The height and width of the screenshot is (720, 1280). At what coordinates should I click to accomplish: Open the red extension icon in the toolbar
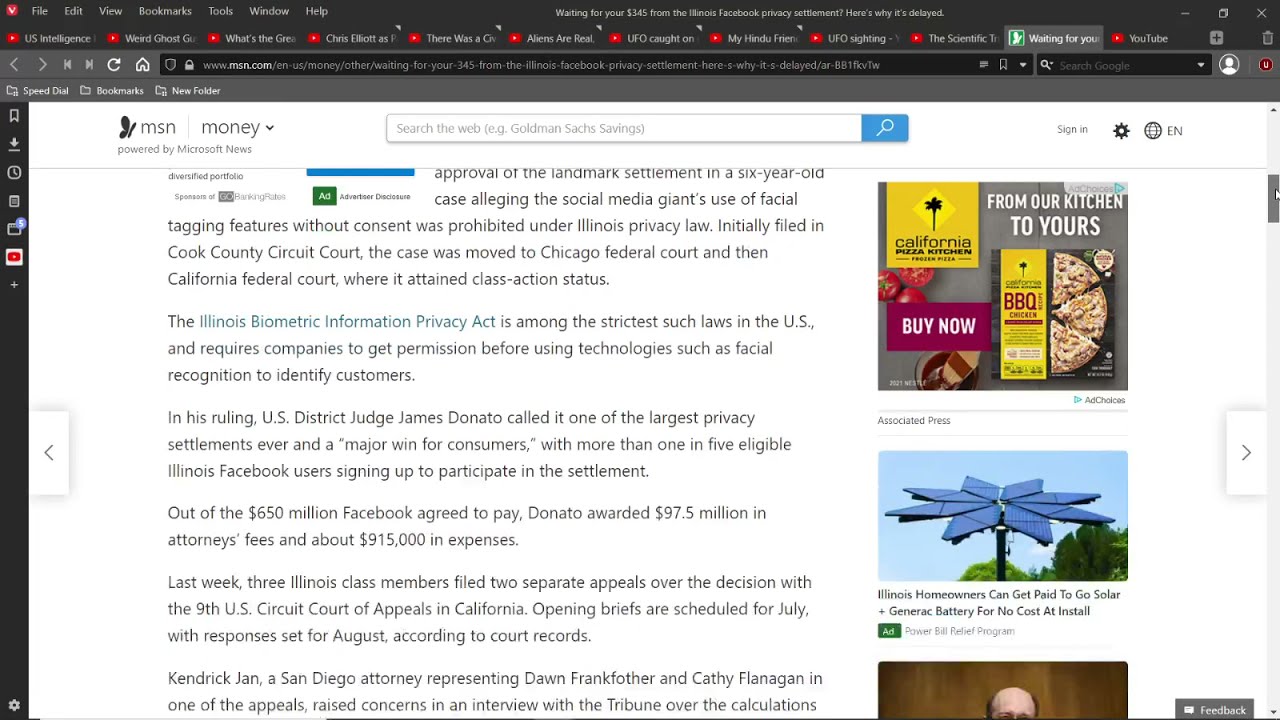[1265, 64]
